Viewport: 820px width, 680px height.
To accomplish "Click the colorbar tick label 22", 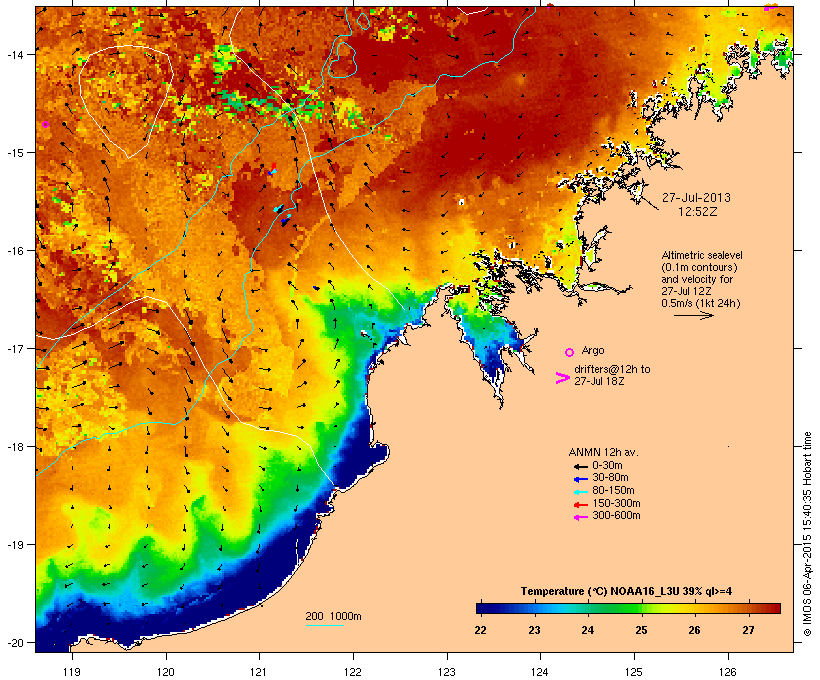I will point(481,630).
